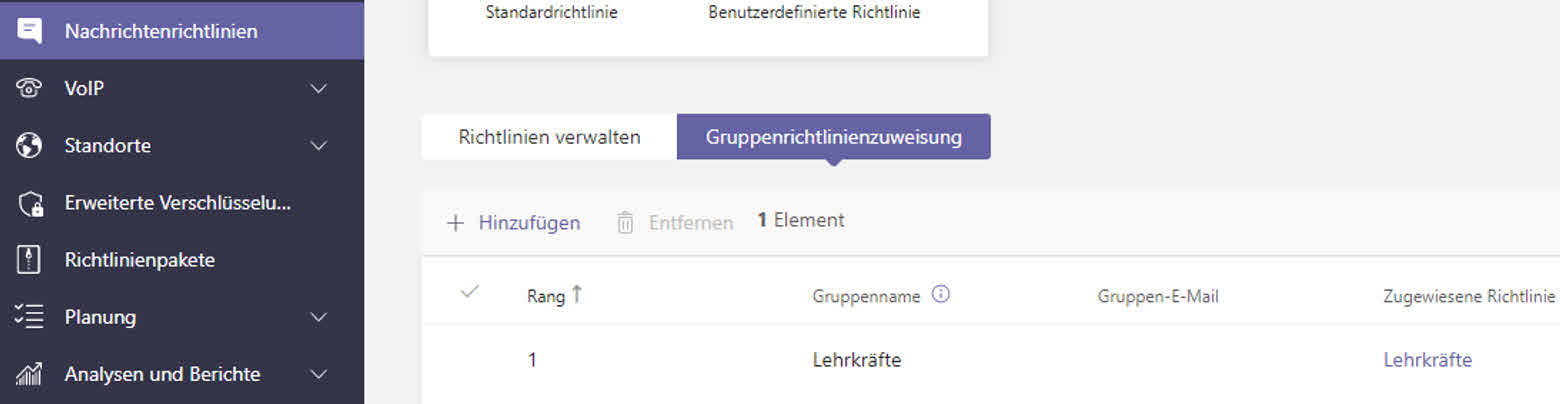Click the VoIP telephone icon

pyautogui.click(x=30, y=88)
